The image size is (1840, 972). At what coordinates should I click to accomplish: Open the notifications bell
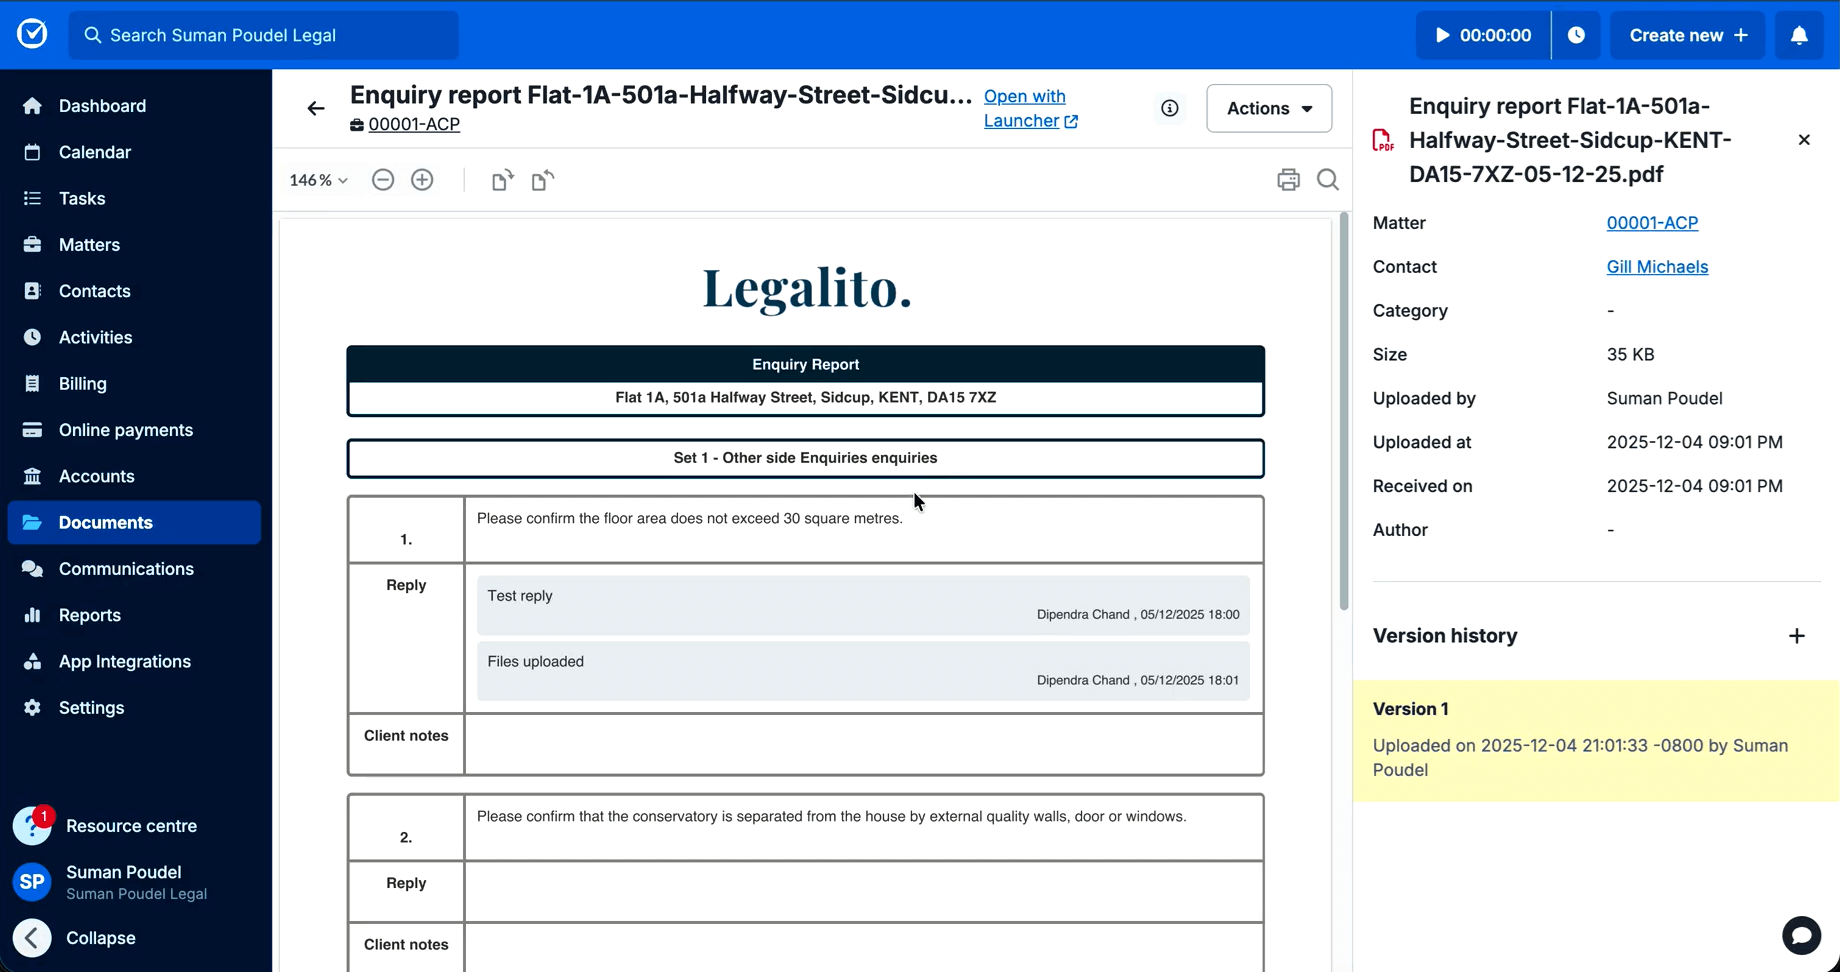click(1799, 35)
